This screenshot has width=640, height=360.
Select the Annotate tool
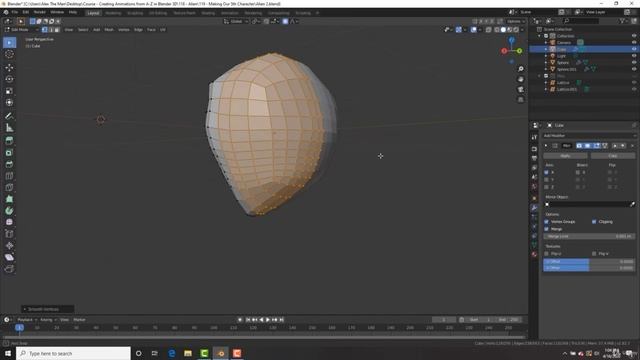tap(9, 116)
